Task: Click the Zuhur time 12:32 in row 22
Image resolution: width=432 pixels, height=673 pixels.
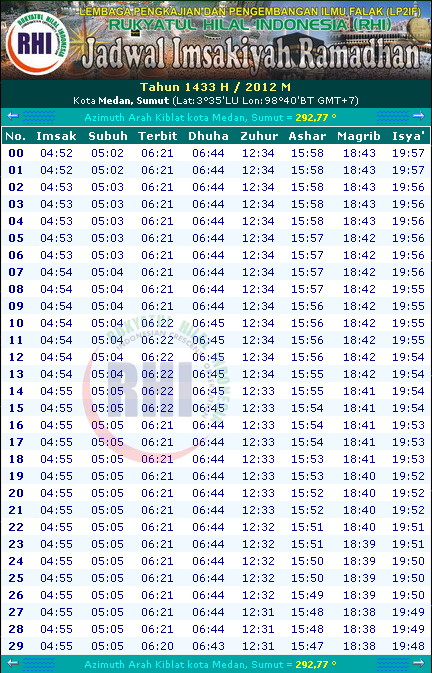Action: 258,527
